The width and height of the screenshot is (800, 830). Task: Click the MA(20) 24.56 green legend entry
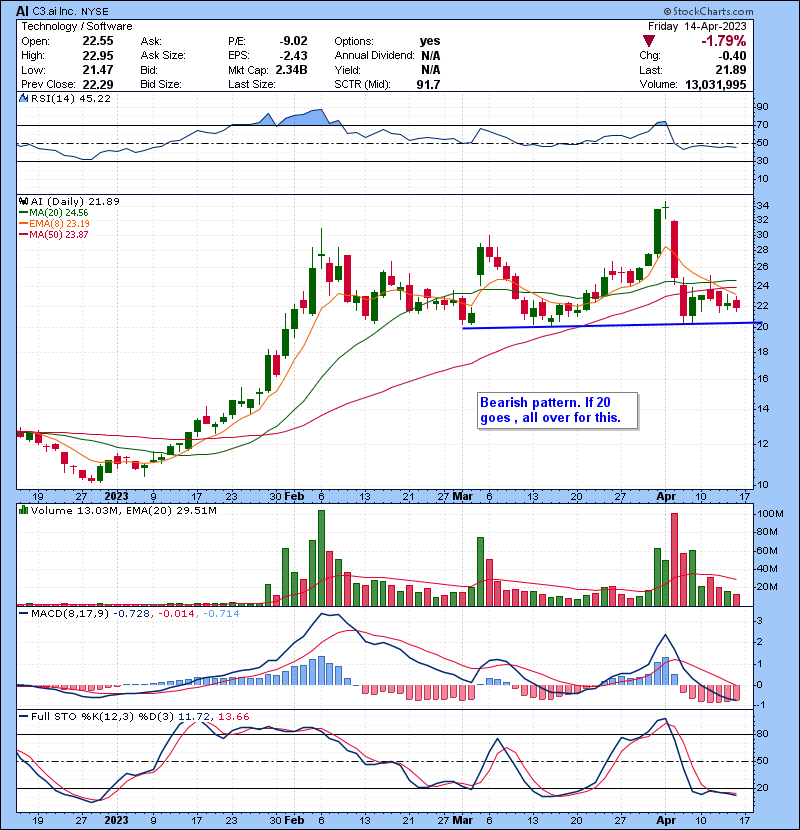click(x=53, y=213)
